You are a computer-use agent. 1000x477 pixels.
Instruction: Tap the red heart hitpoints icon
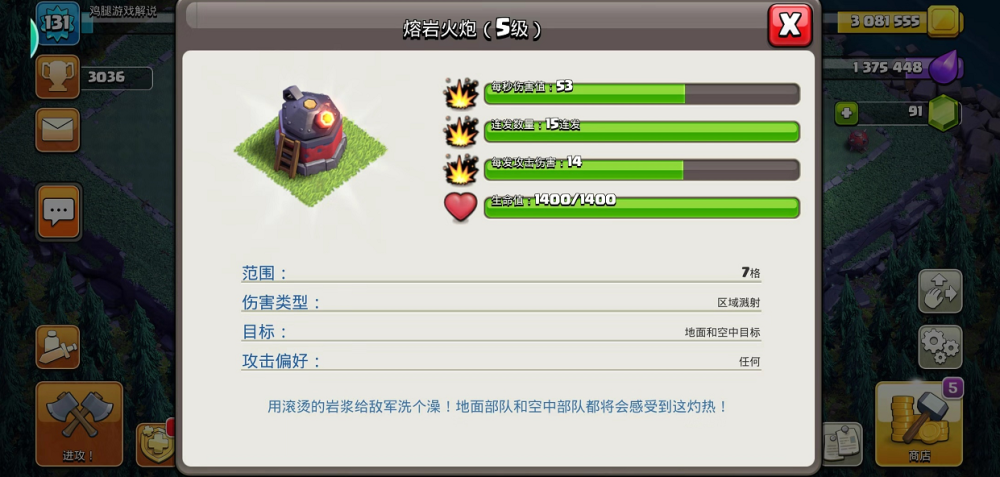click(460, 207)
